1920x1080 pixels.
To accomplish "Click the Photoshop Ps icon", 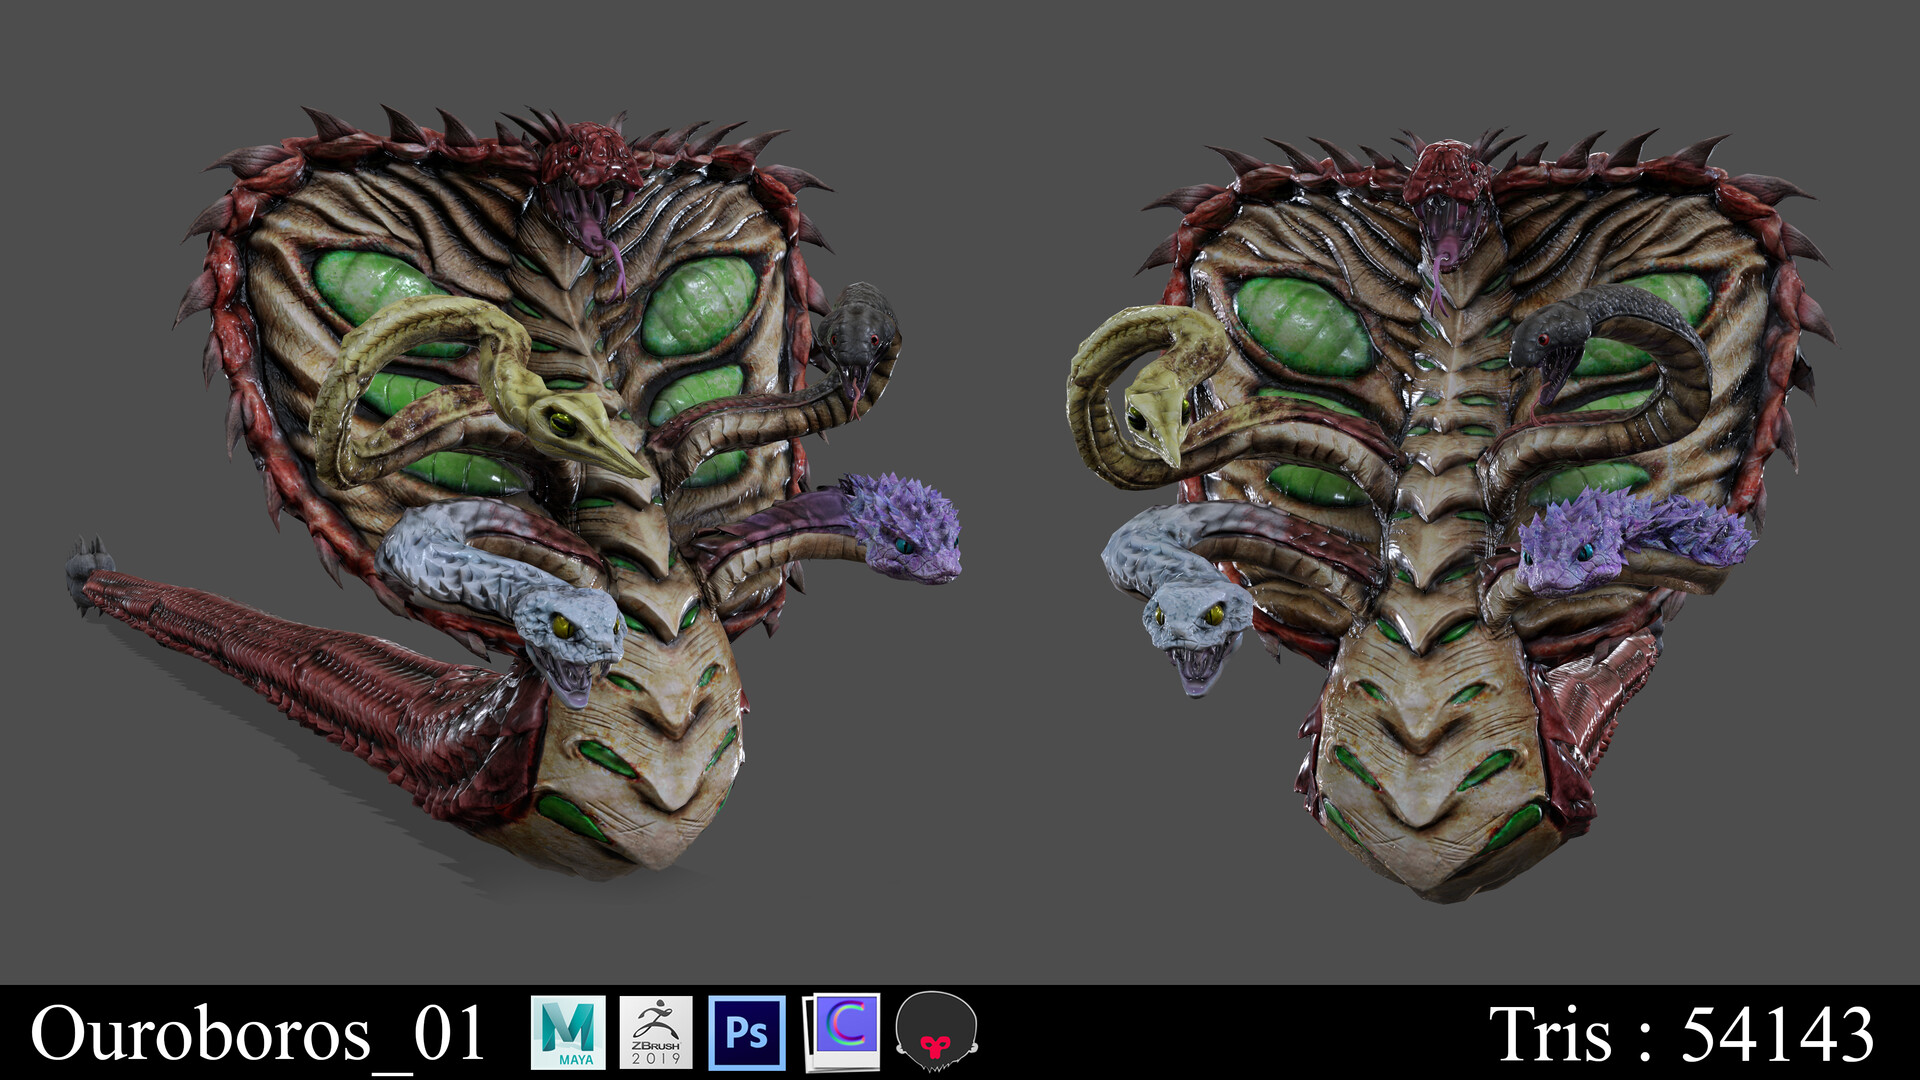I will click(x=746, y=1033).
